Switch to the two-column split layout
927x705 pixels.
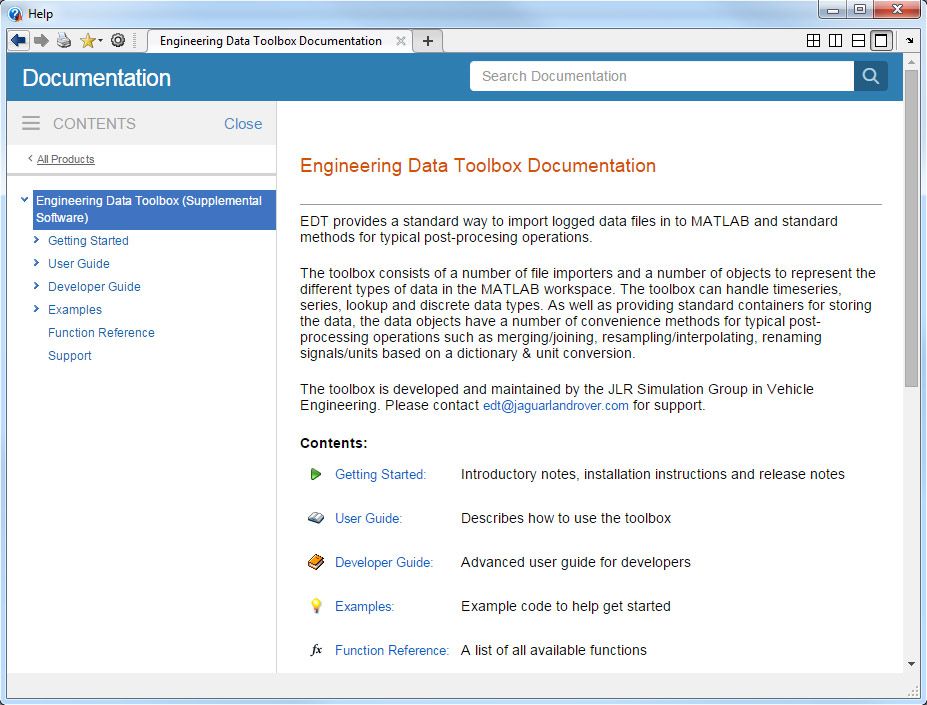pos(835,39)
